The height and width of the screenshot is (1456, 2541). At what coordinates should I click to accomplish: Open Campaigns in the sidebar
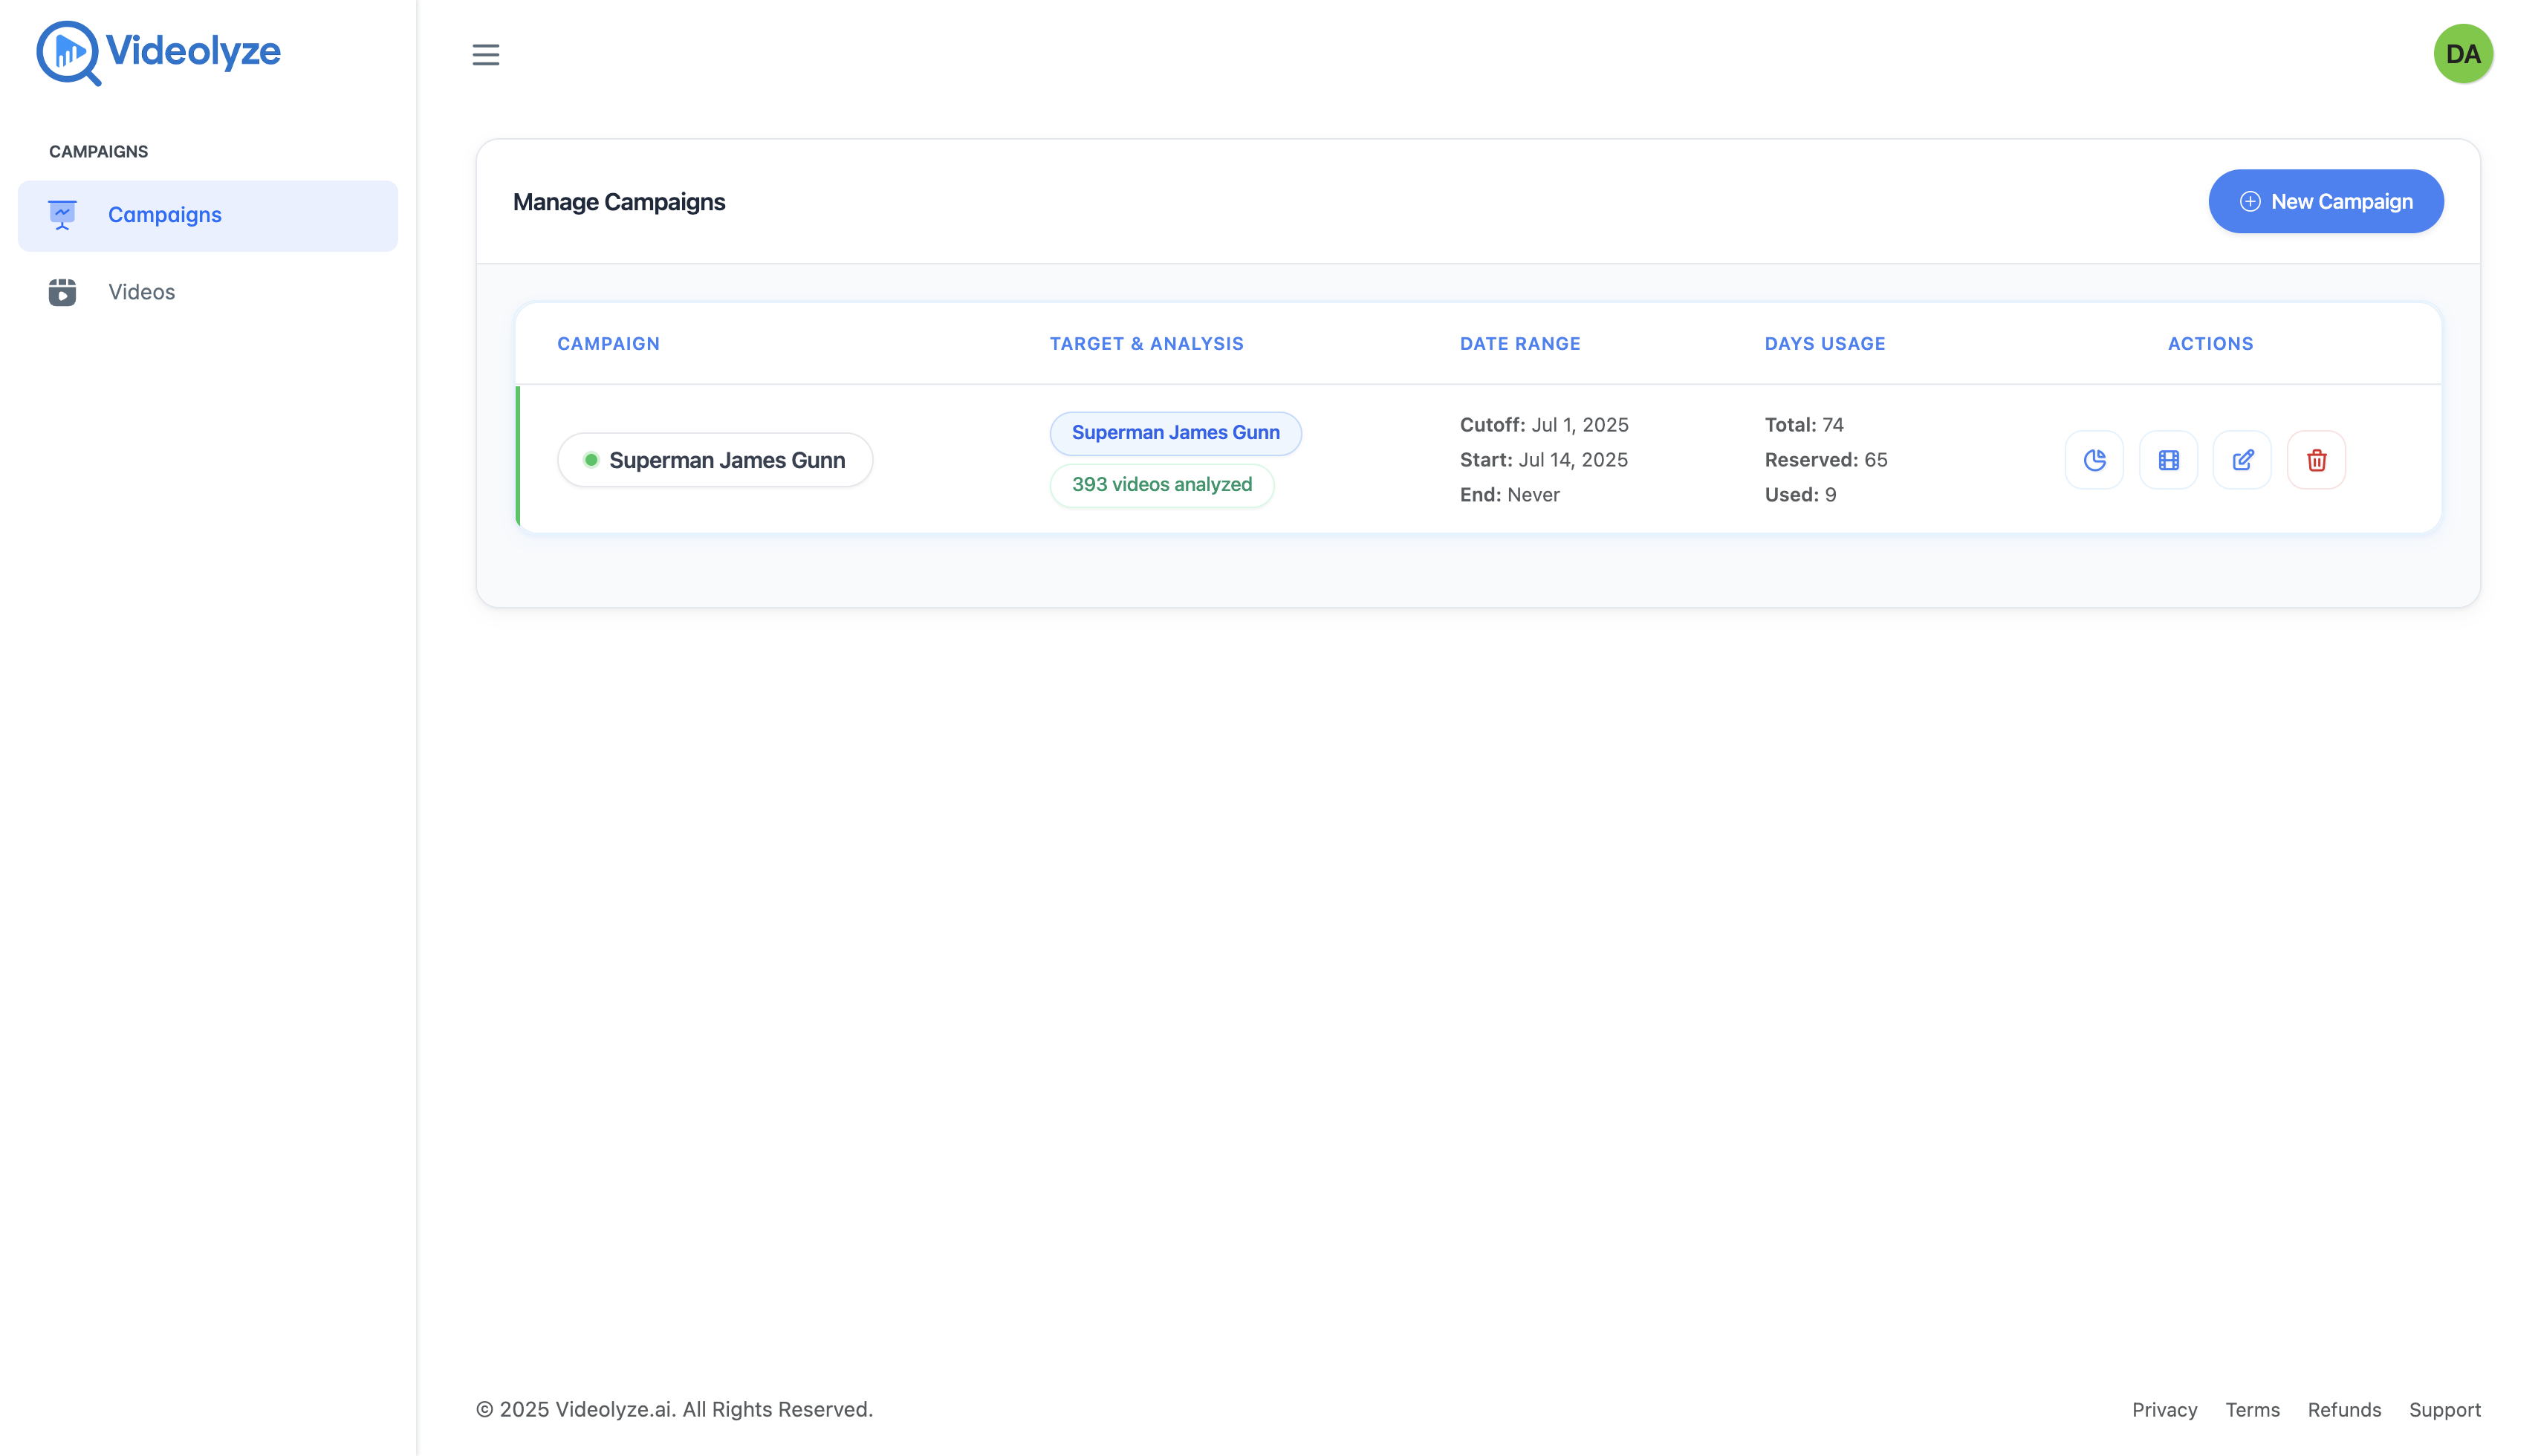click(x=208, y=215)
